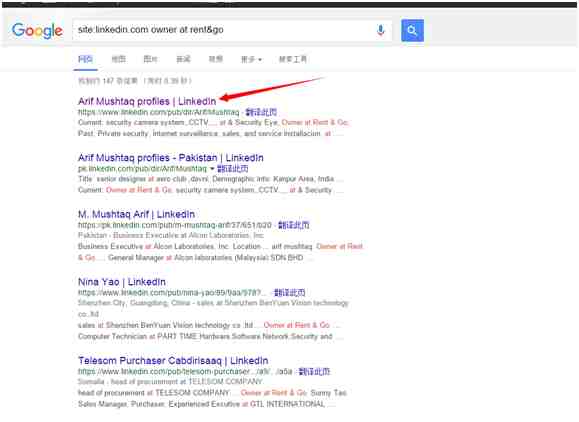Click the URL text of the Telesom Purchaser result

[185, 371]
